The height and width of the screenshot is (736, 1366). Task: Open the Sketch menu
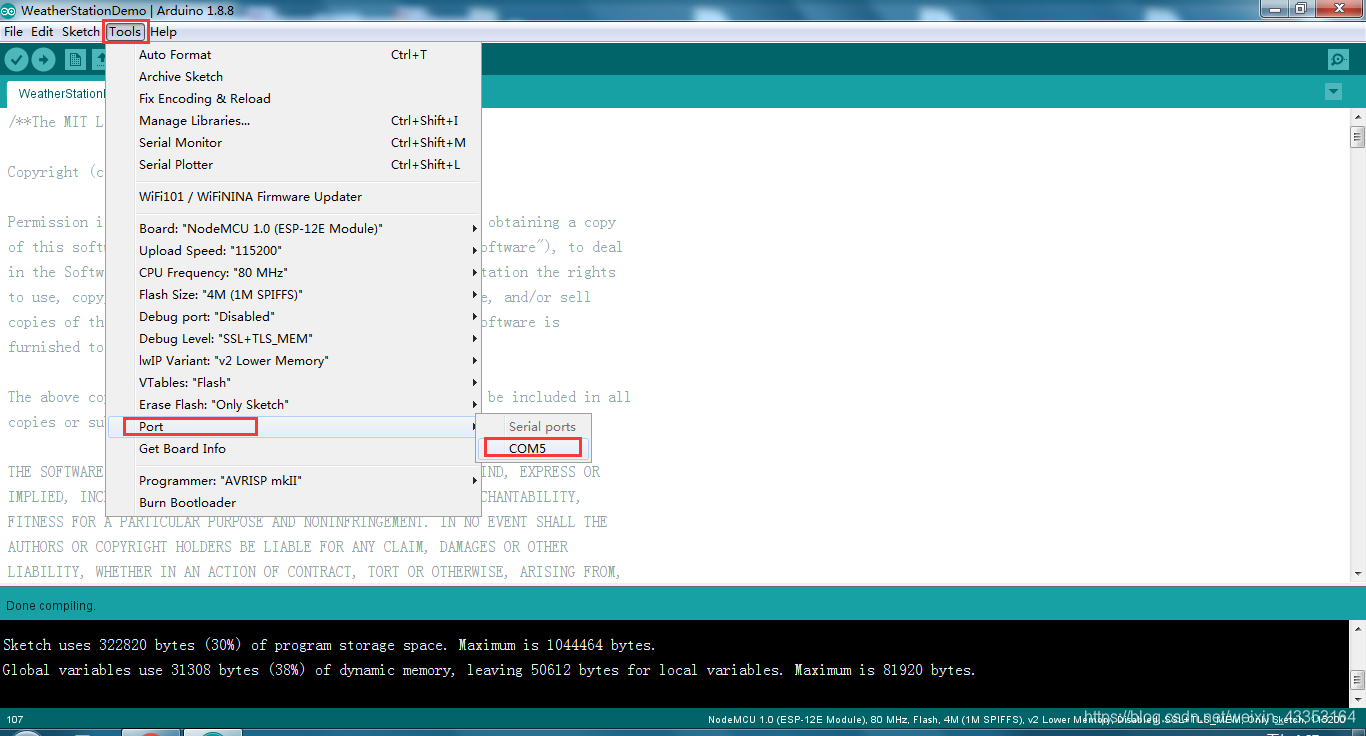[x=81, y=31]
